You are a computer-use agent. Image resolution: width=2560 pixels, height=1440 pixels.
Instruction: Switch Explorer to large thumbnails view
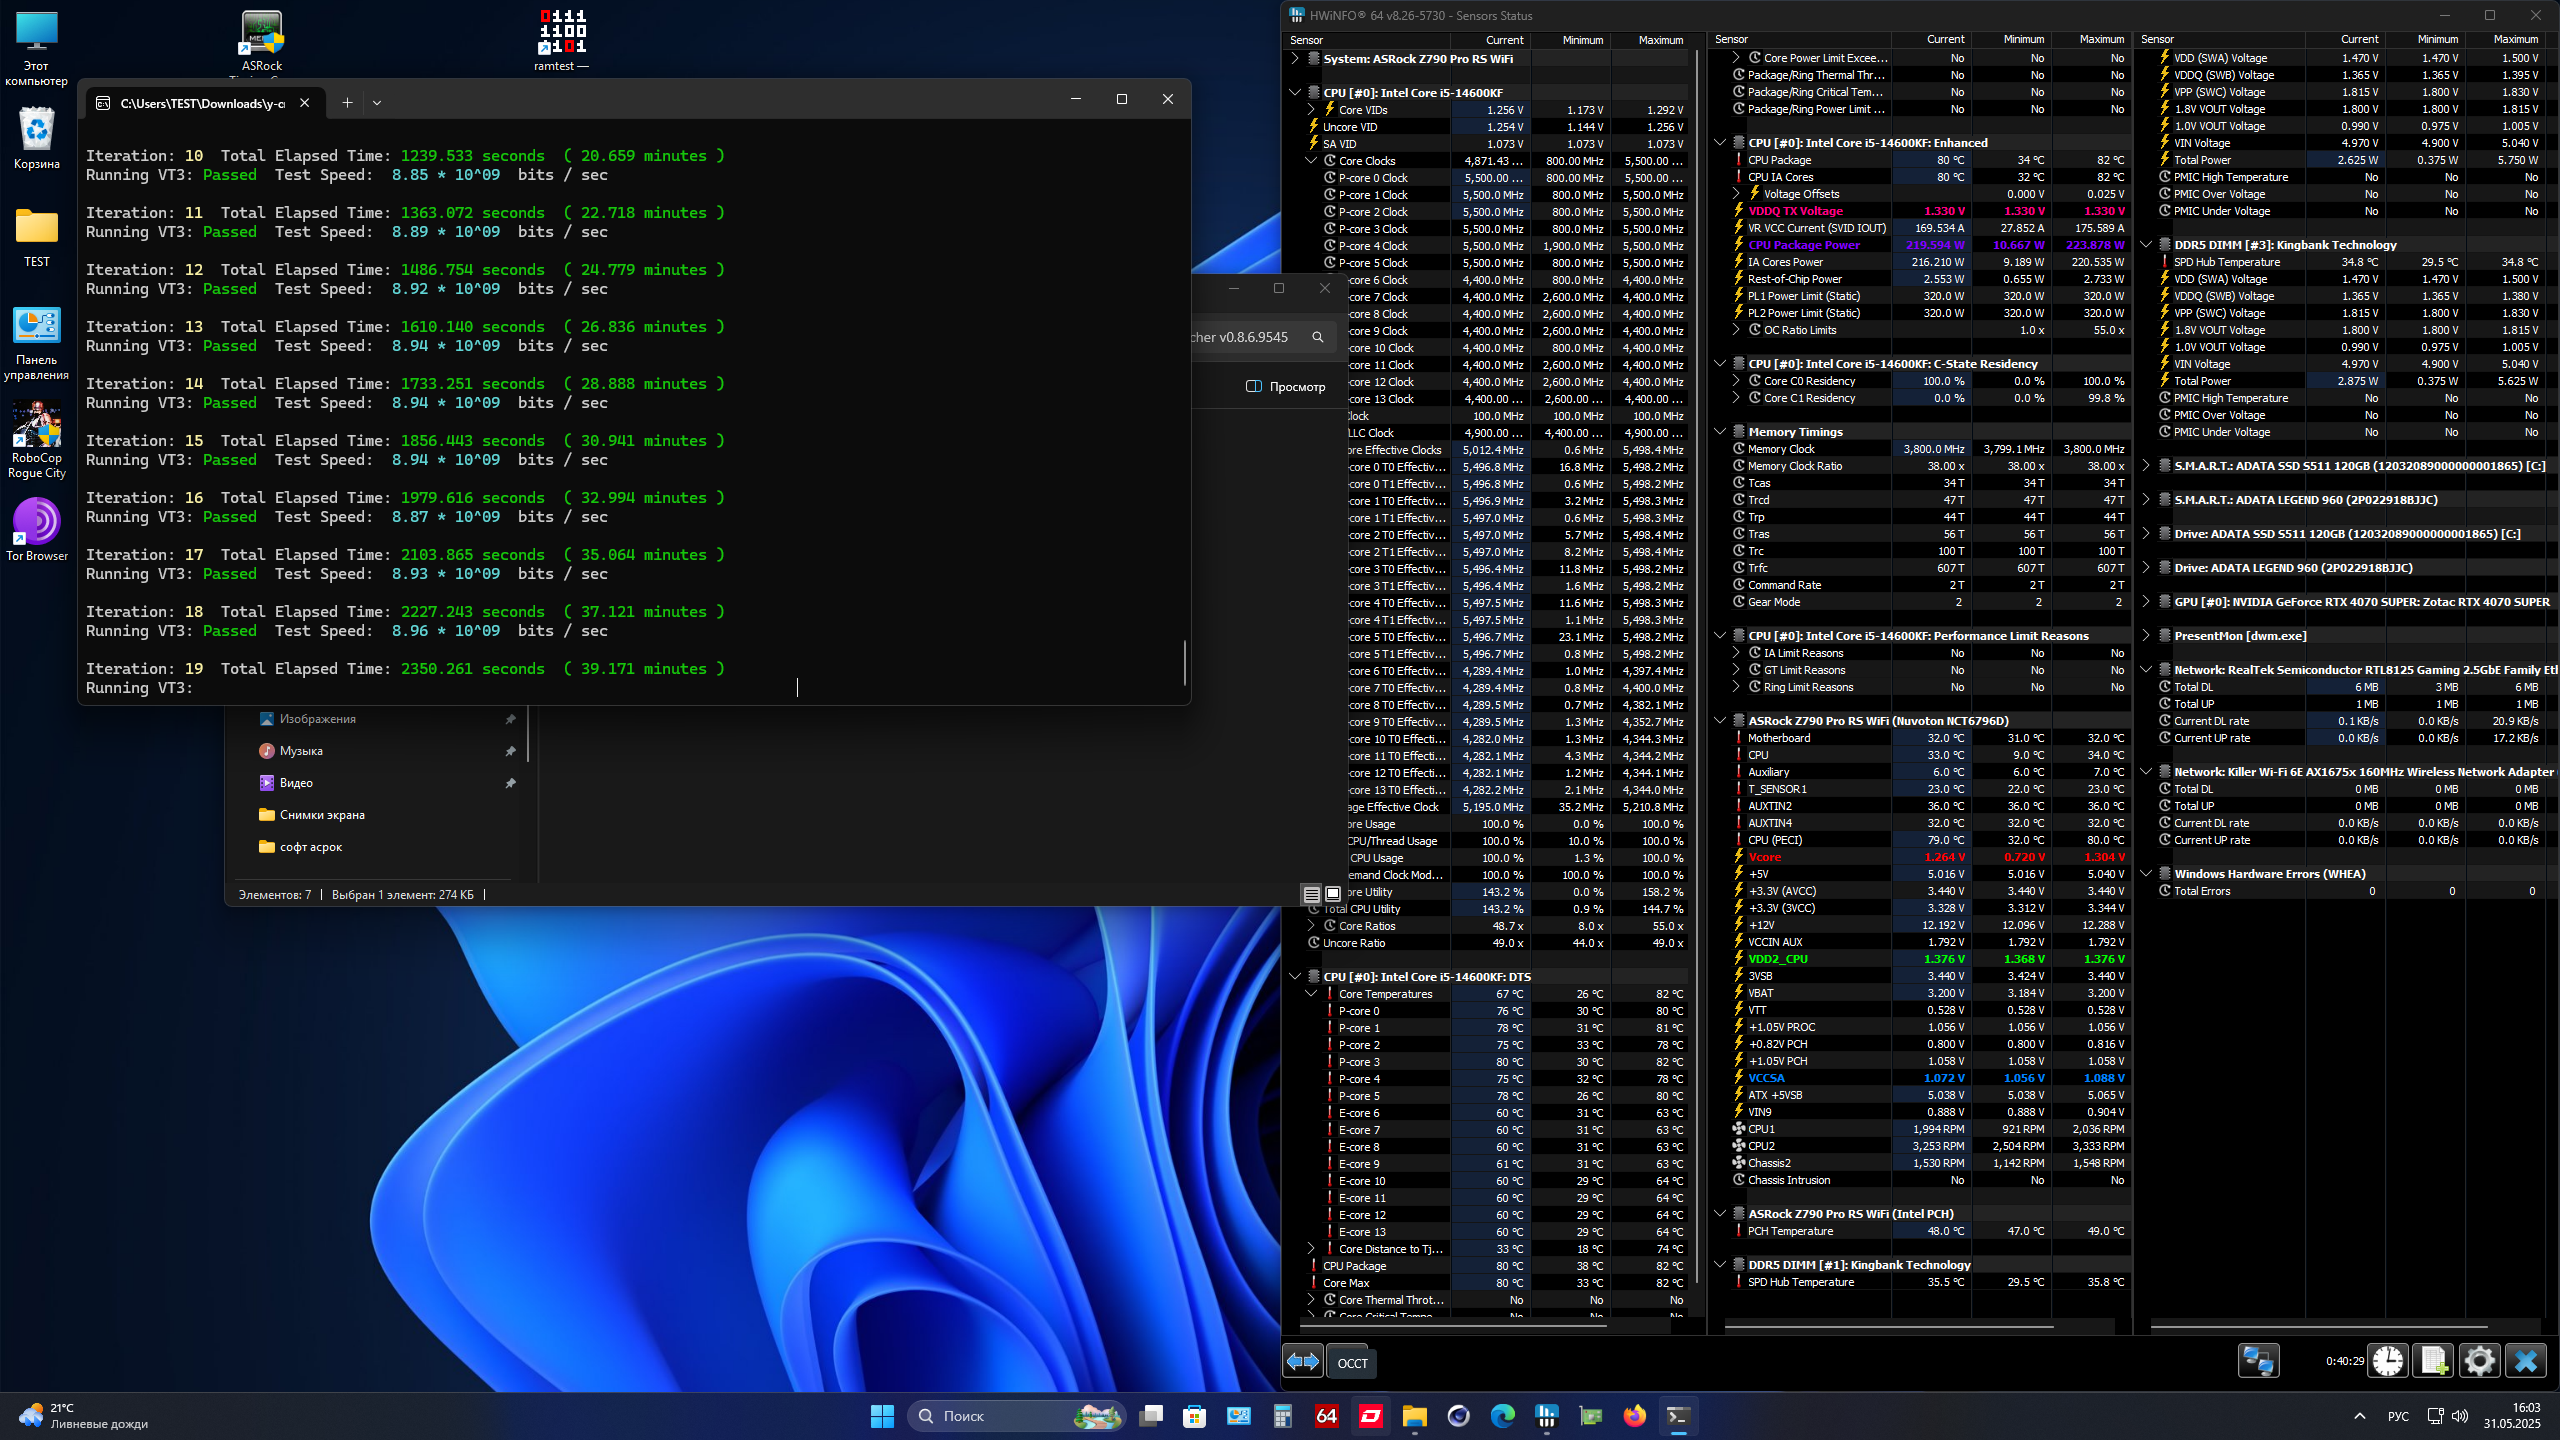tap(1333, 894)
